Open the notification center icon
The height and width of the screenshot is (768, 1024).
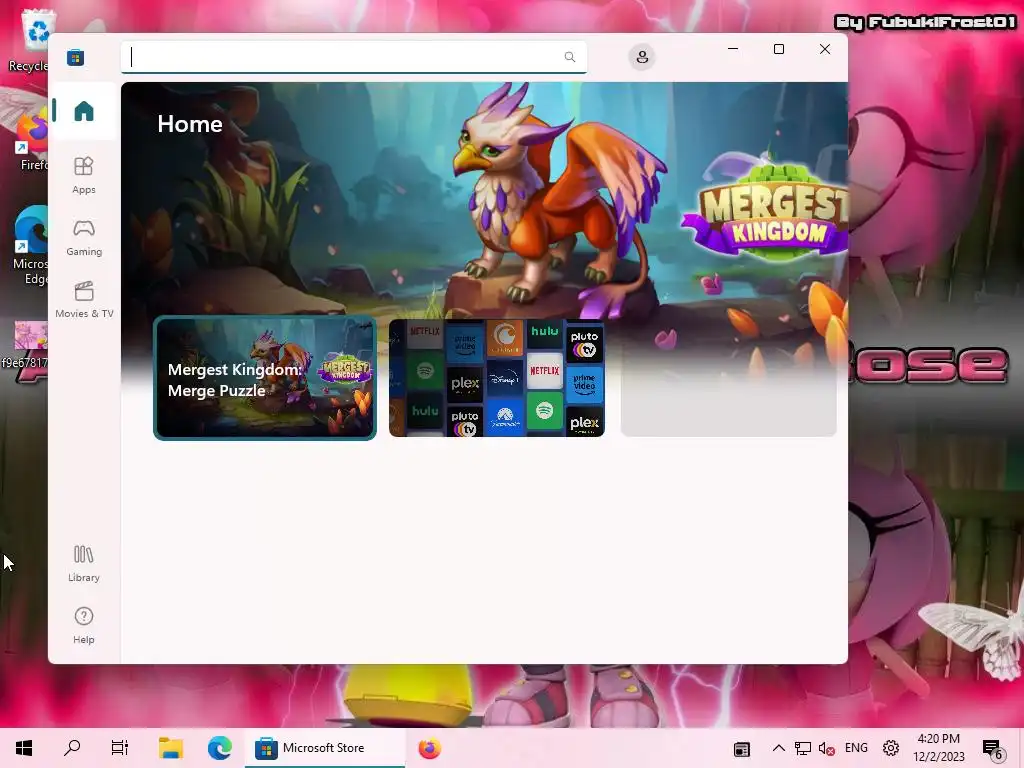pyautogui.click(x=993, y=748)
